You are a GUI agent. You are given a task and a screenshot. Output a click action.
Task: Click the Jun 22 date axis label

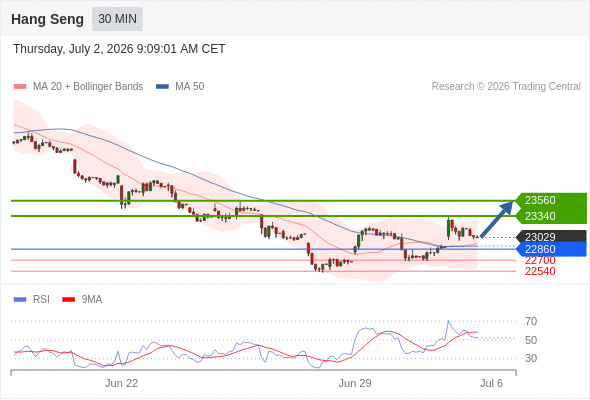pos(121,383)
